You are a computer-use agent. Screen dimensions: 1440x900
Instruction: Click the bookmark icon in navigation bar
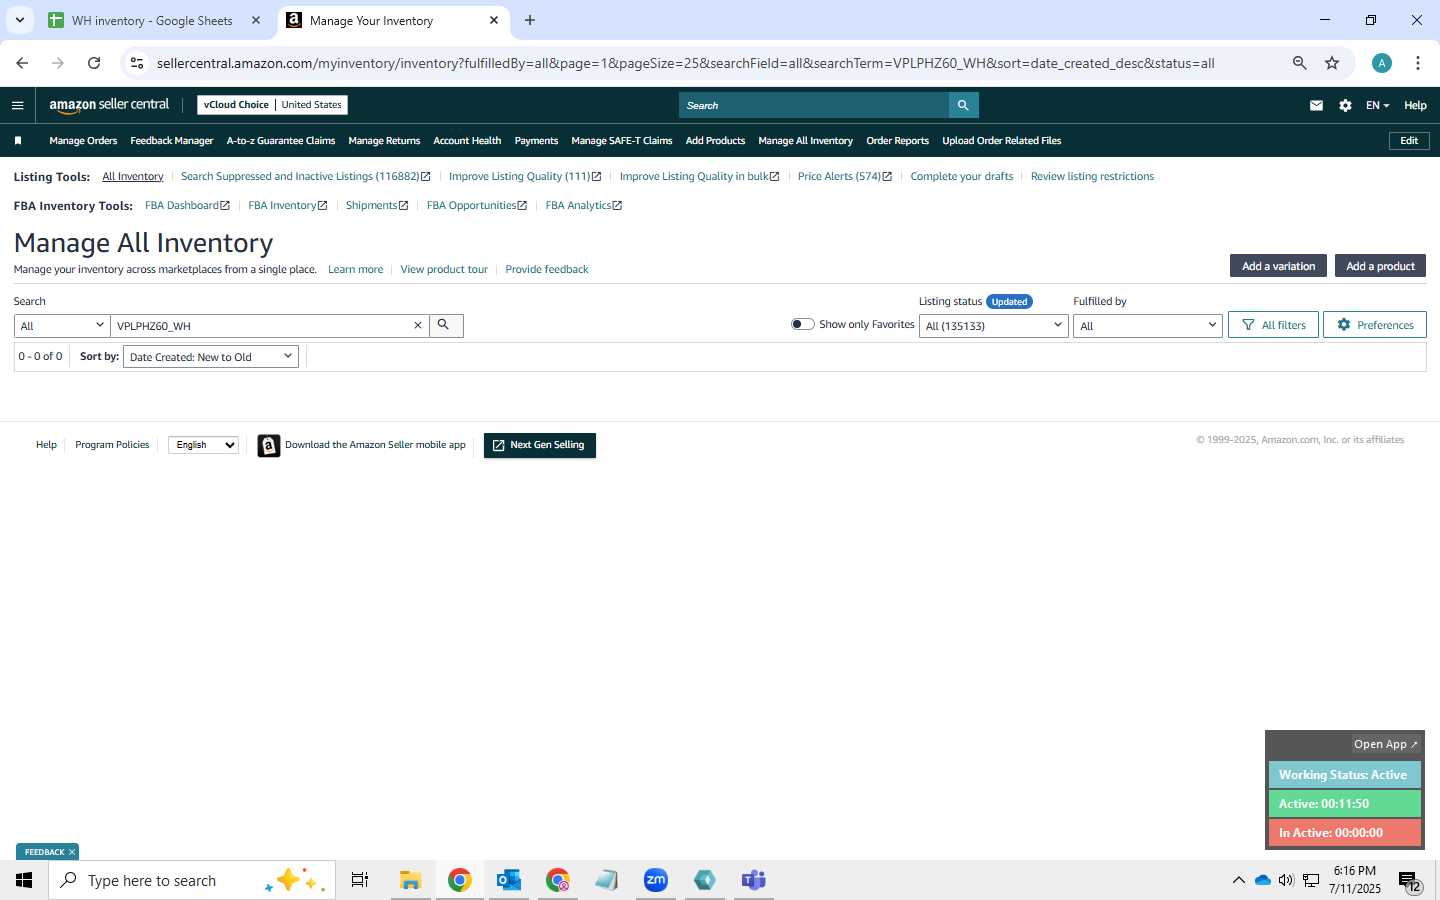click(x=17, y=141)
